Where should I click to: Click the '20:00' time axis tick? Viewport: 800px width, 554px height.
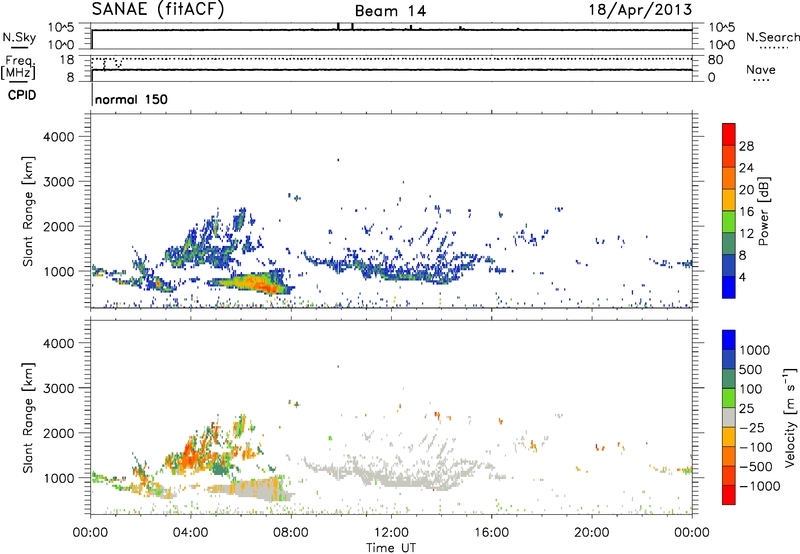[592, 533]
